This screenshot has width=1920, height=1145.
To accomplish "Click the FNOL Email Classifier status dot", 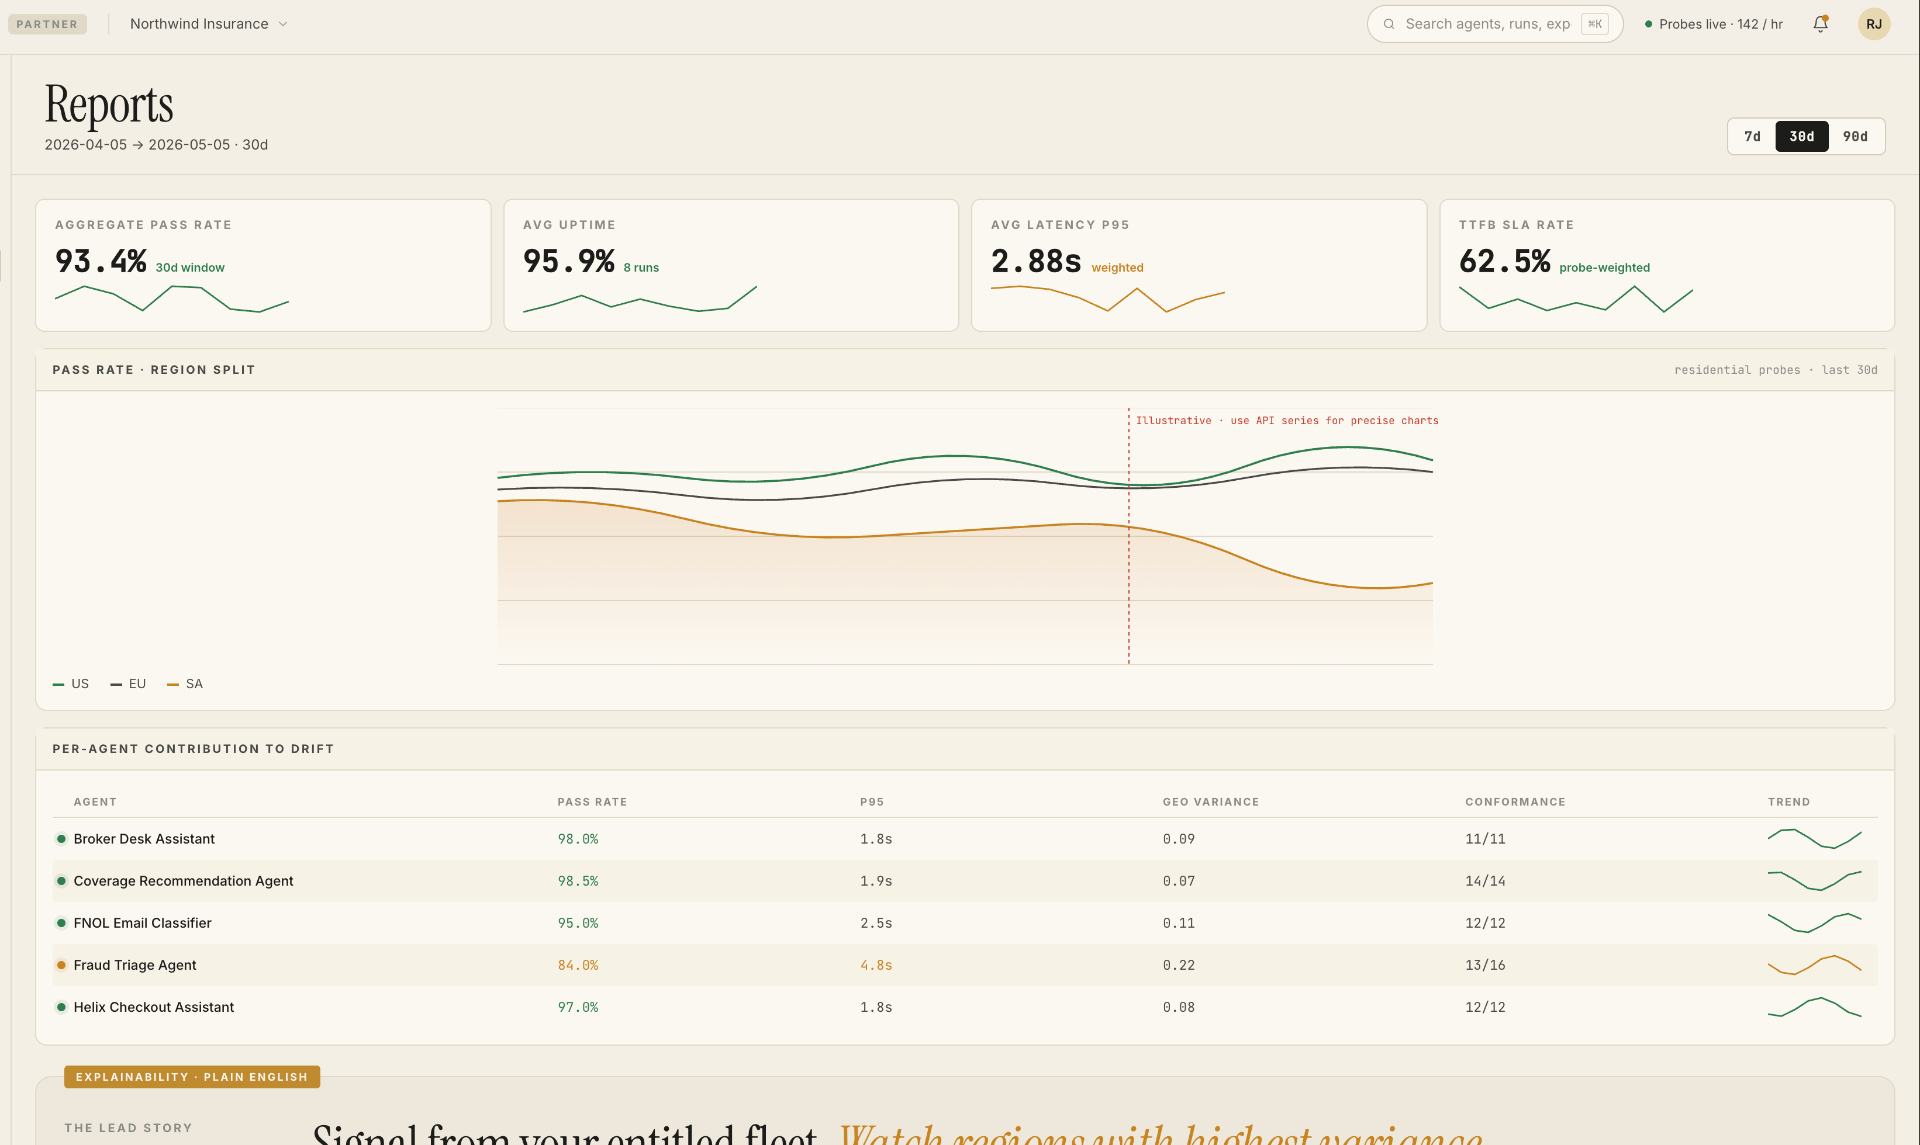I will pyautogui.click(x=61, y=923).
